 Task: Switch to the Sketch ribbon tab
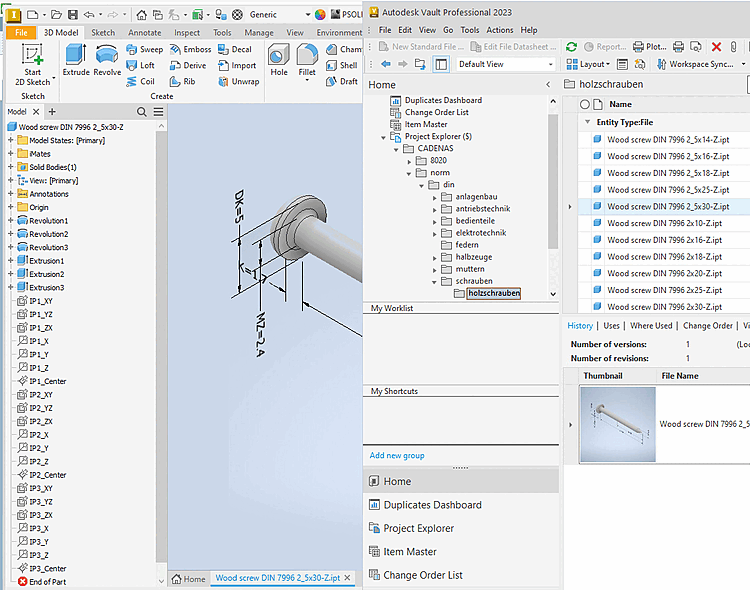[103, 32]
